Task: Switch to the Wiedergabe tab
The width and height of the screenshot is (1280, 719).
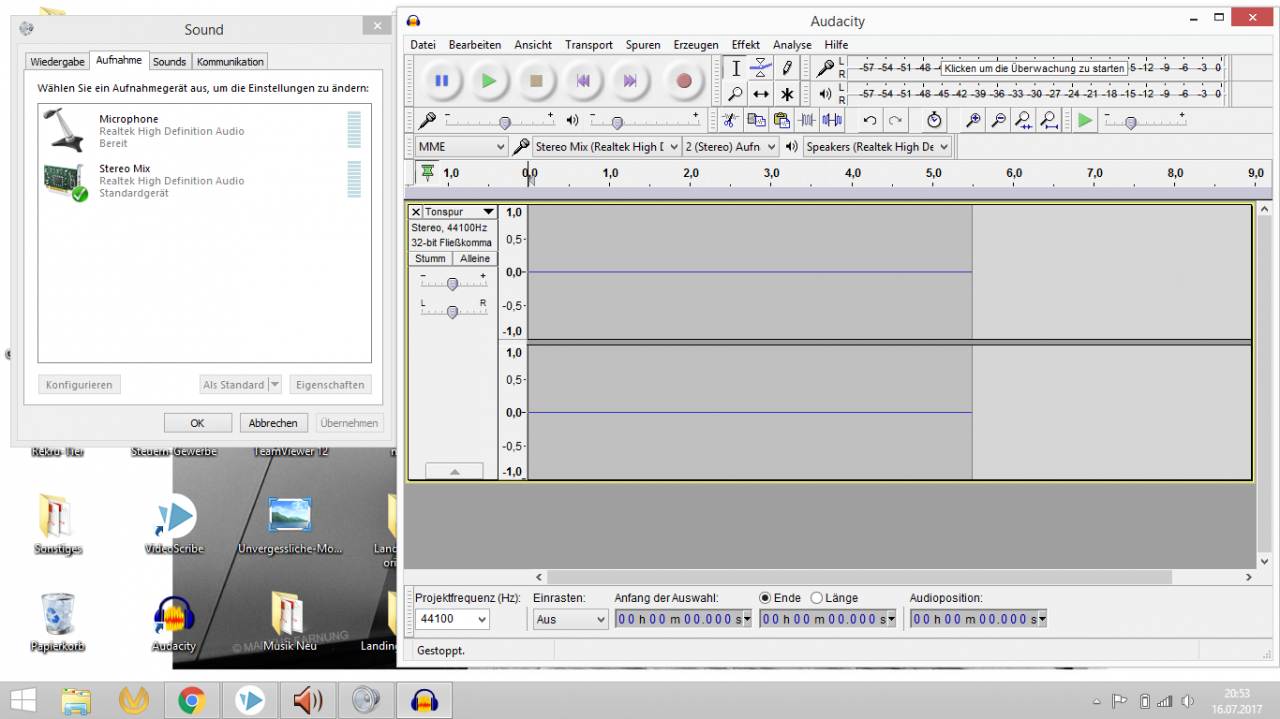Action: click(x=58, y=62)
